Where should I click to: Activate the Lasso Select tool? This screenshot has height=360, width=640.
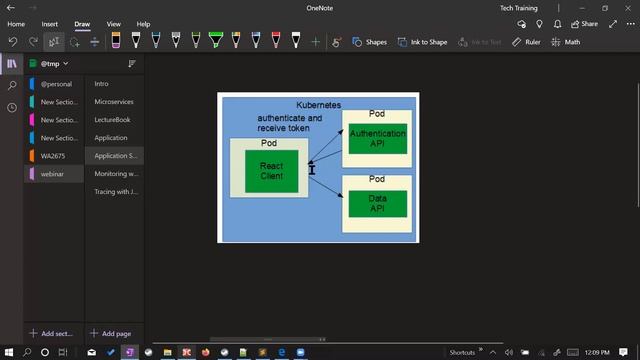coord(74,42)
